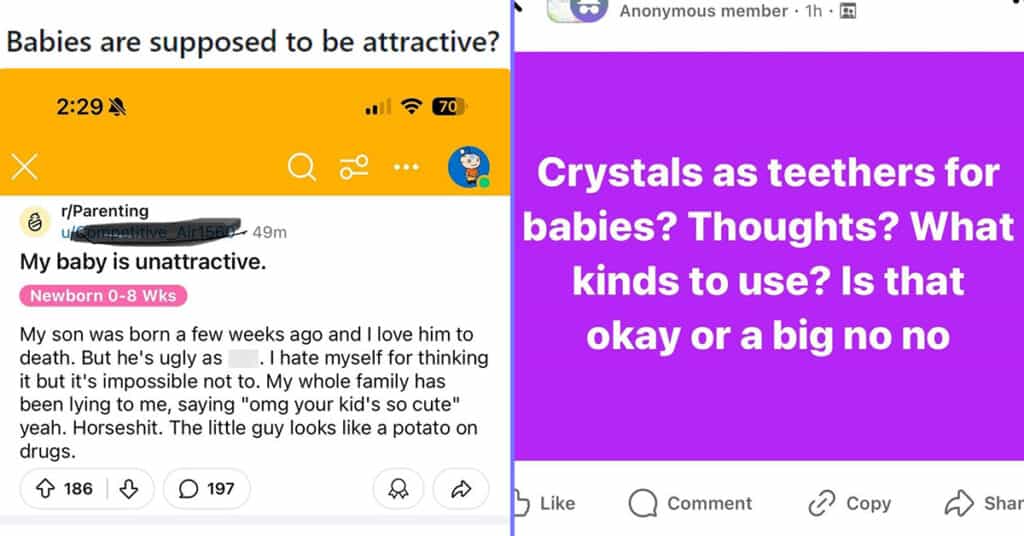Comment on the crystals teethers post
Screen dimensions: 1024x536
[690, 503]
